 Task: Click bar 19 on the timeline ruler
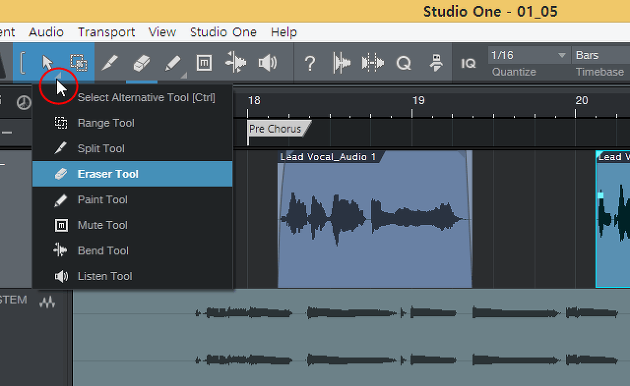coord(418,100)
